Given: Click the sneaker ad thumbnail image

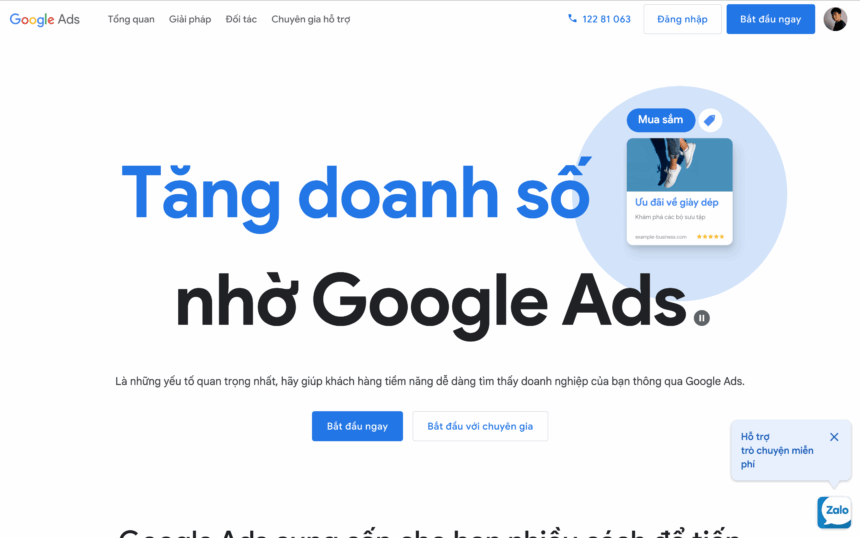Looking at the screenshot, I should 680,165.
